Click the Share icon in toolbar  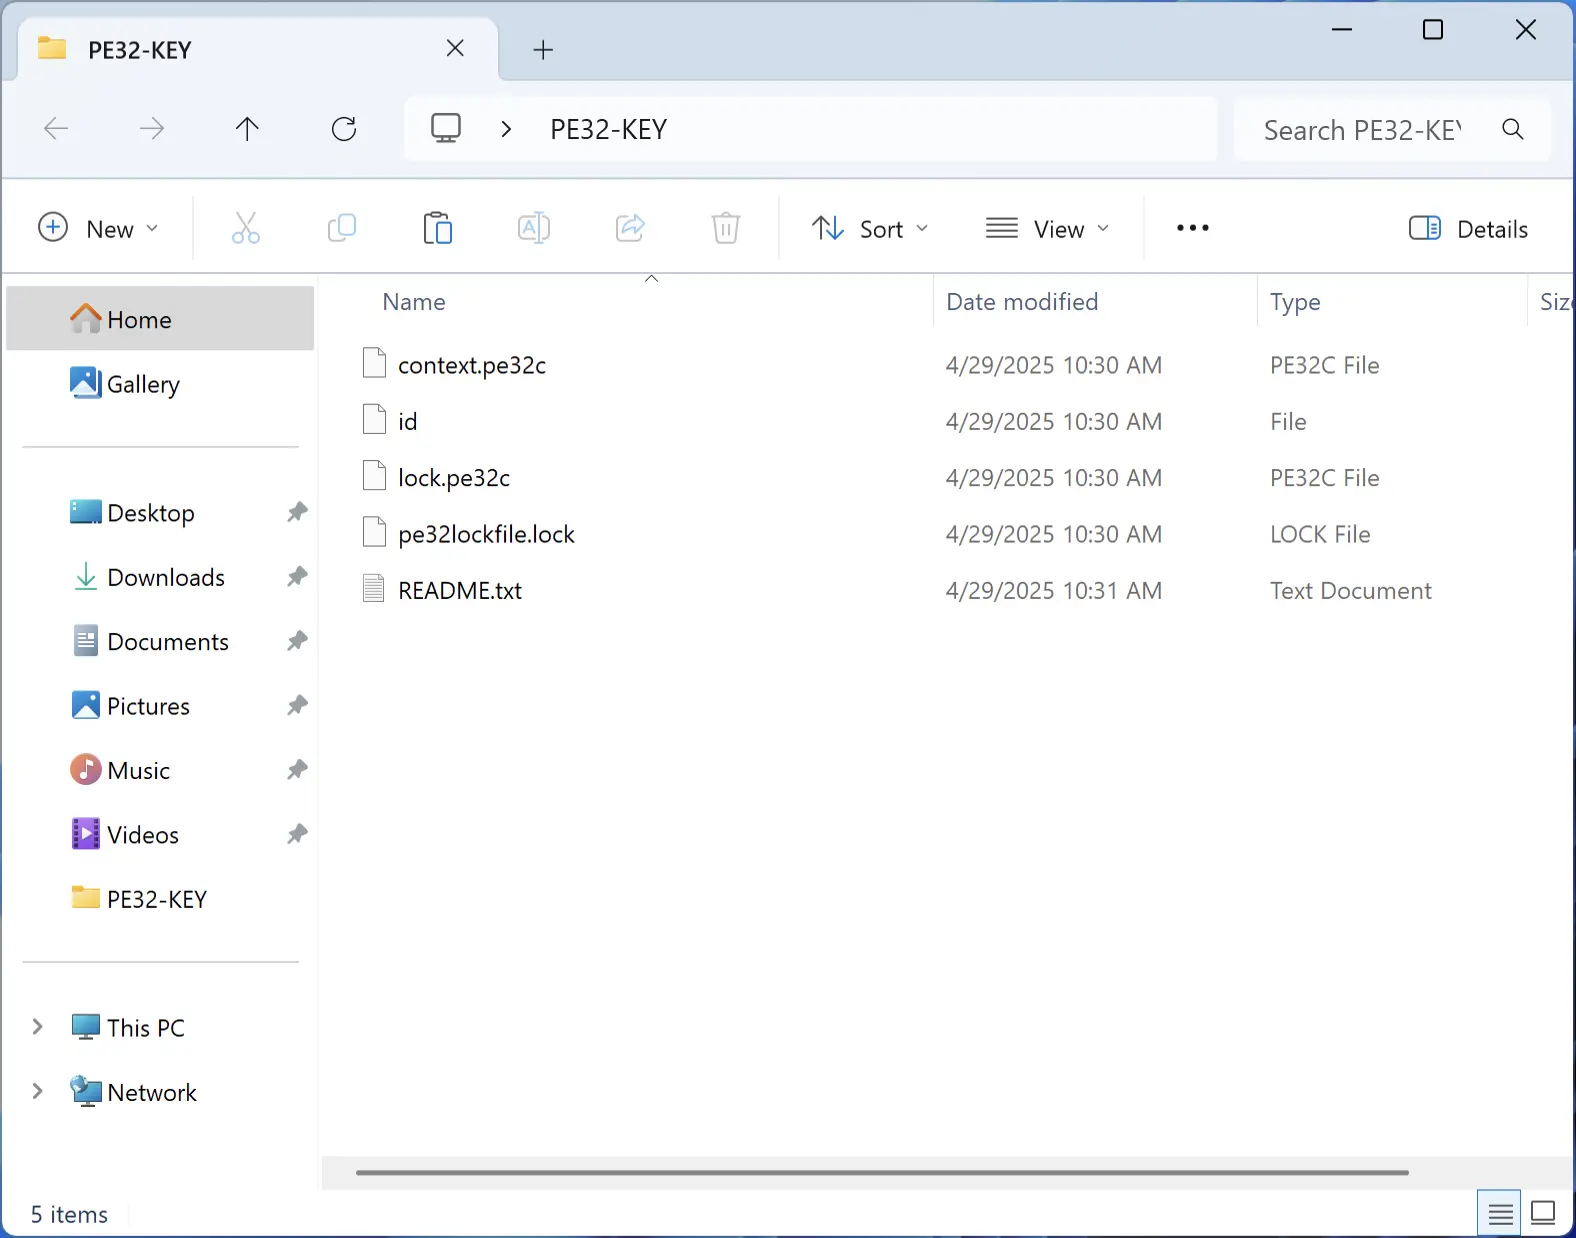coord(630,228)
